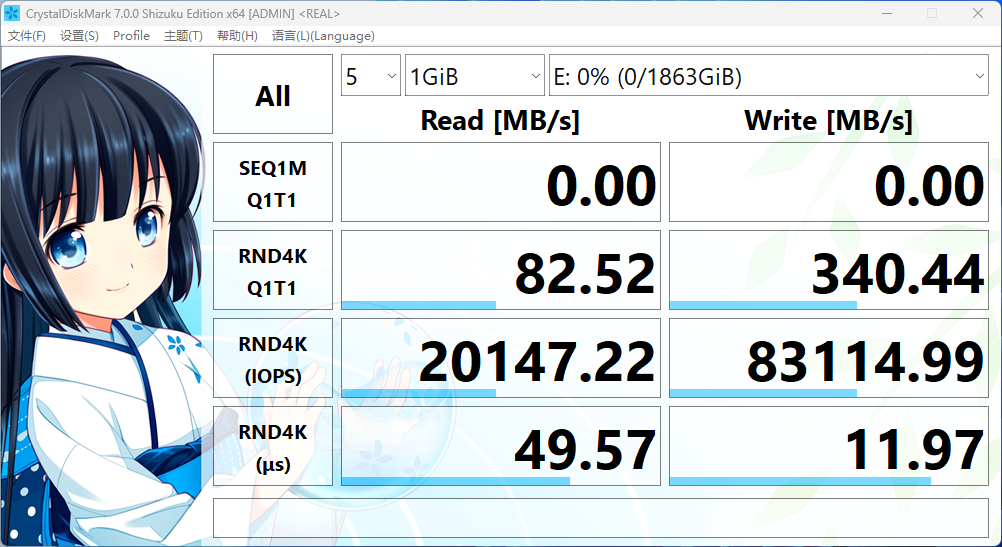Viewport: 1002px width, 547px height.
Task: Close the CrystalDiskMark window
Action: click(977, 14)
